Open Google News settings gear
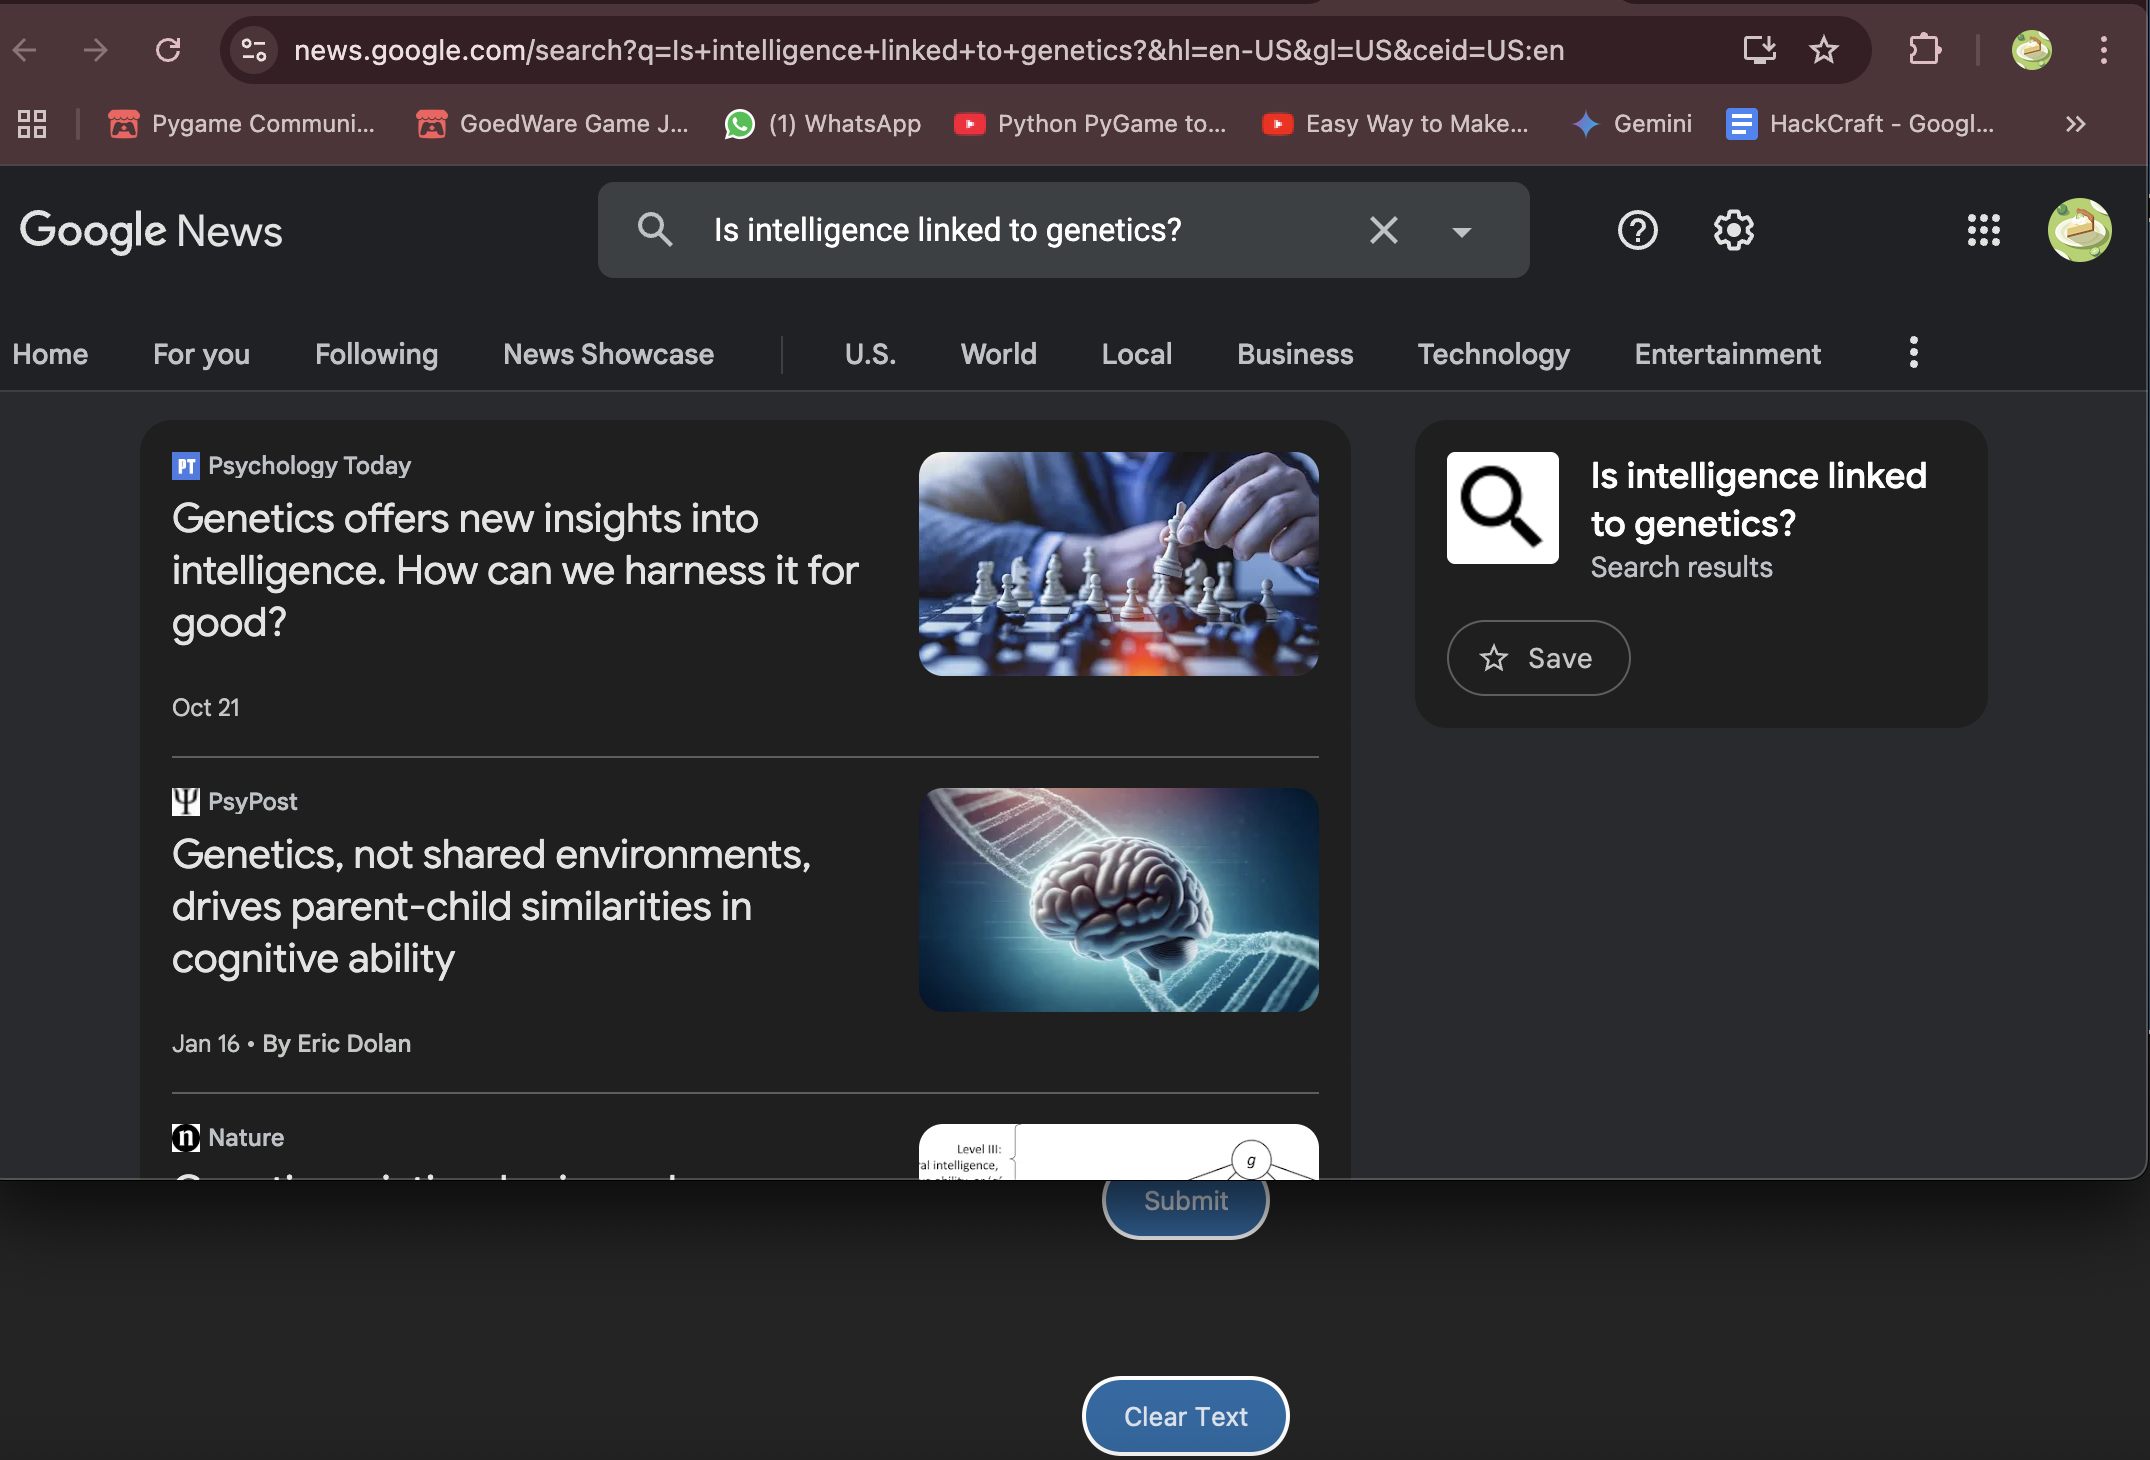Viewport: 2150px width, 1460px height. (1733, 231)
